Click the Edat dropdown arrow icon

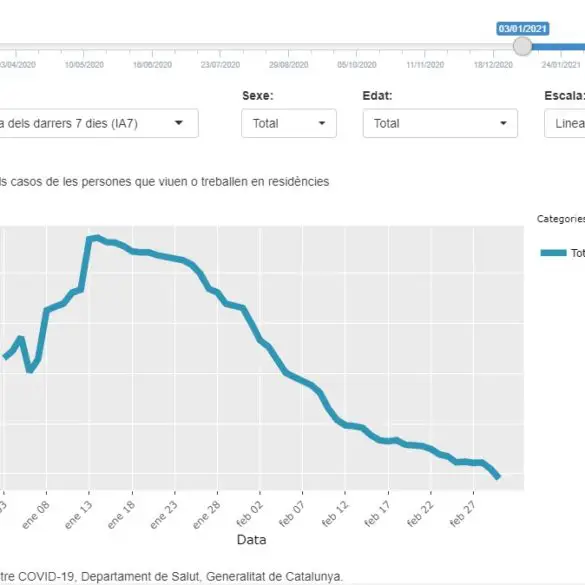click(503, 123)
